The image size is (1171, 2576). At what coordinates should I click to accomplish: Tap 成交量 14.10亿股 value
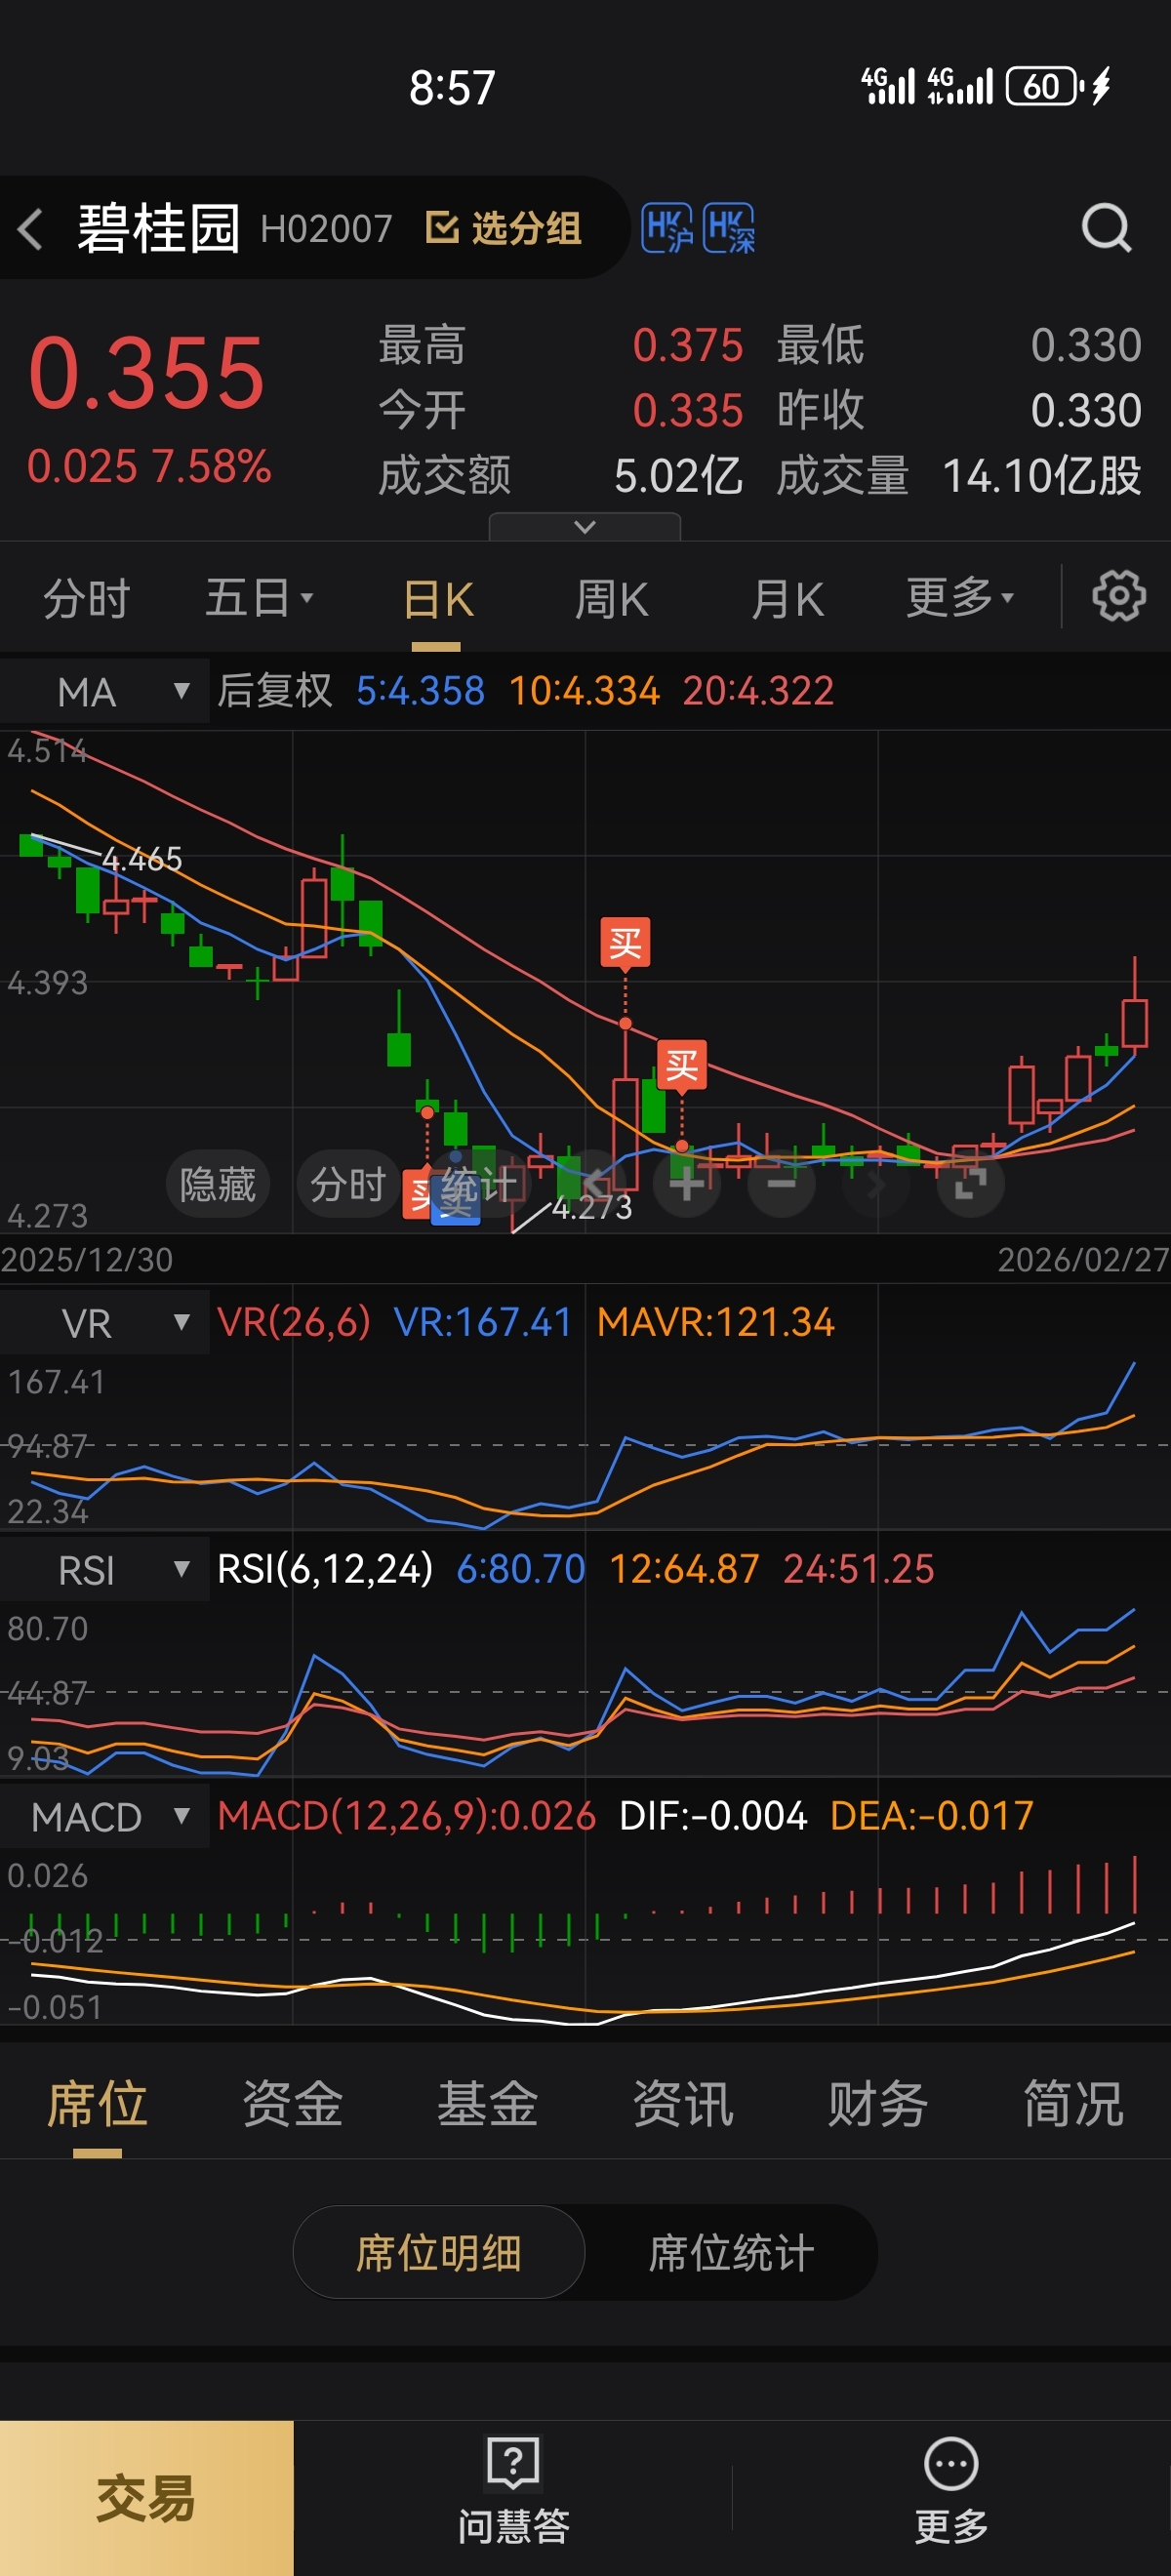pos(1042,476)
